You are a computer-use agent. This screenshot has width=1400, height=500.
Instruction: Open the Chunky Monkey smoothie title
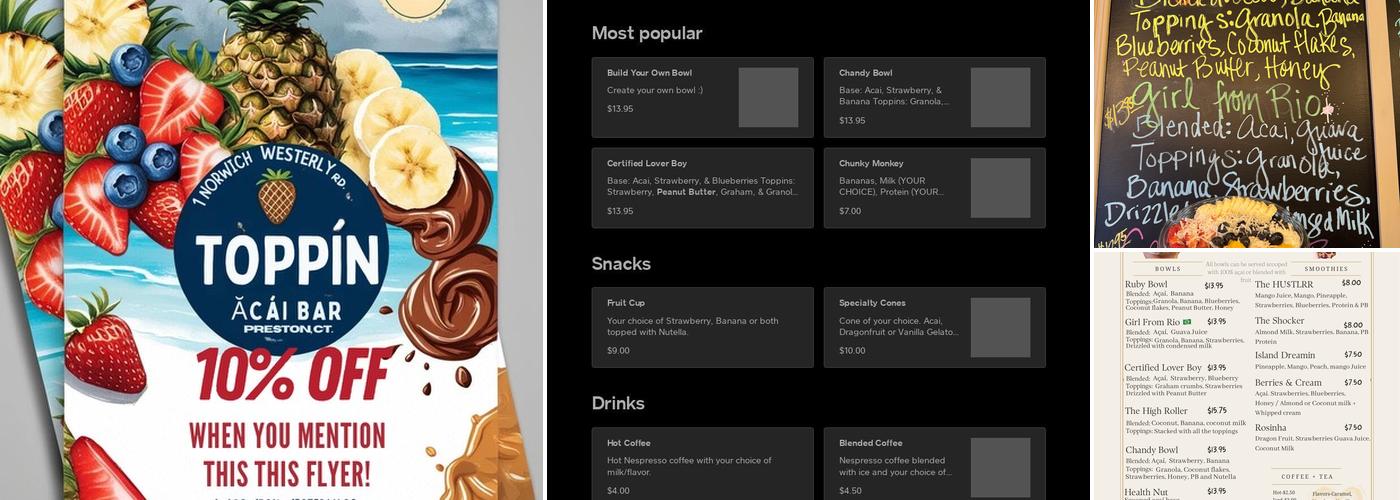pos(870,163)
